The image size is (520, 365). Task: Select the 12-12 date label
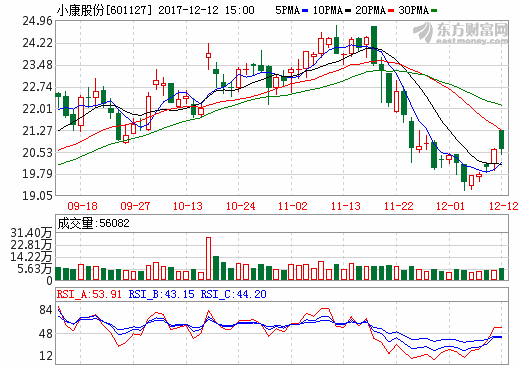click(x=503, y=206)
